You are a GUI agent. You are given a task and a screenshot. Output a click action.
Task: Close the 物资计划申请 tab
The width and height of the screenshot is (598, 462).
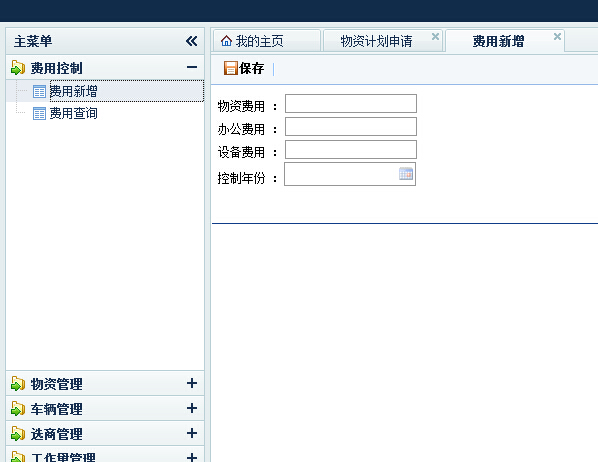pyautogui.click(x=435, y=36)
